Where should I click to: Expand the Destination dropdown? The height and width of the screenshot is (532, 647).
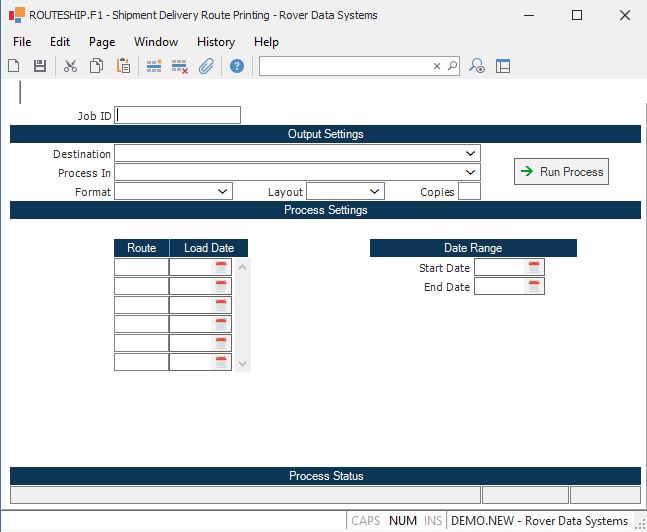pyautogui.click(x=470, y=154)
